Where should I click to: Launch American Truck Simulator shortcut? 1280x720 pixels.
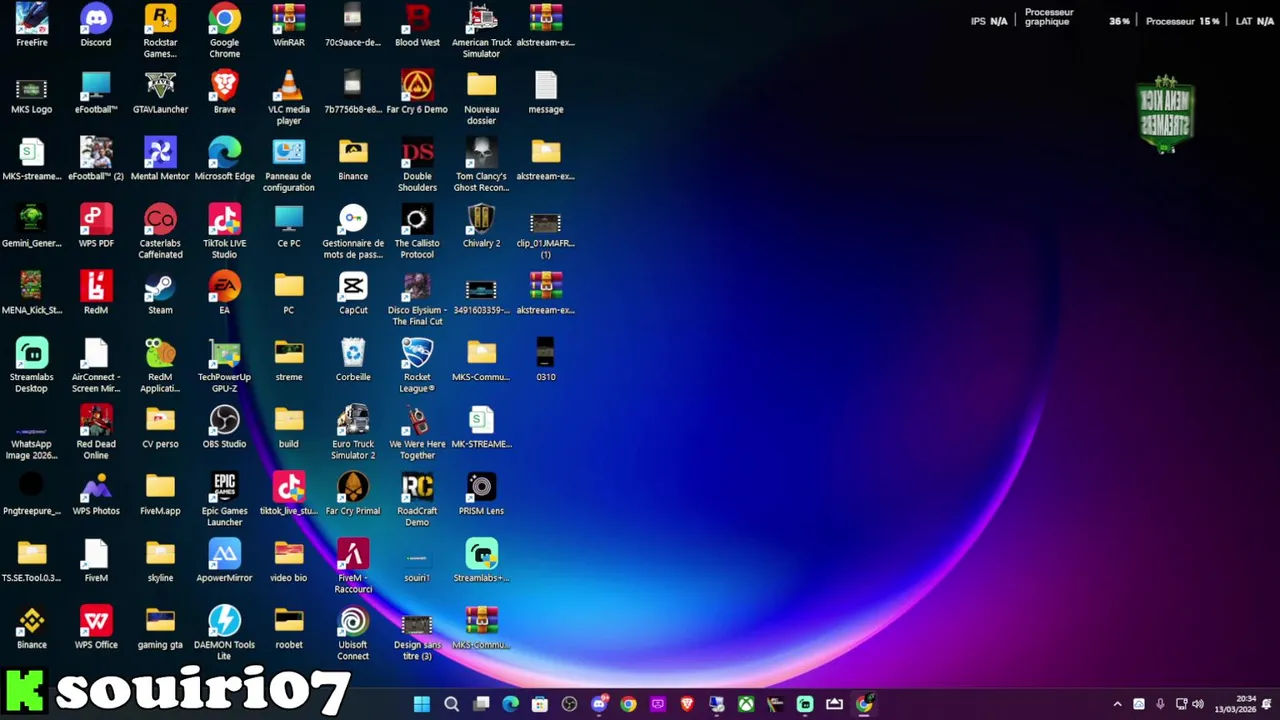point(481,31)
